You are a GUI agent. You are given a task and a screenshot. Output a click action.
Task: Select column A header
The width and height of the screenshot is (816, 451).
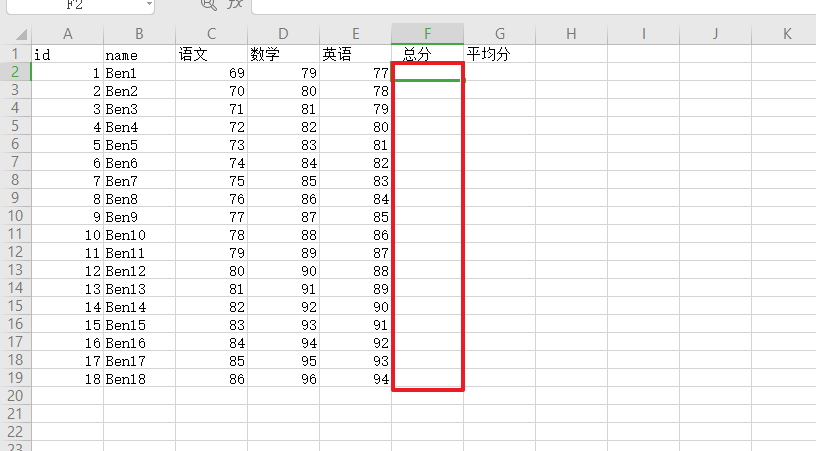pos(68,34)
